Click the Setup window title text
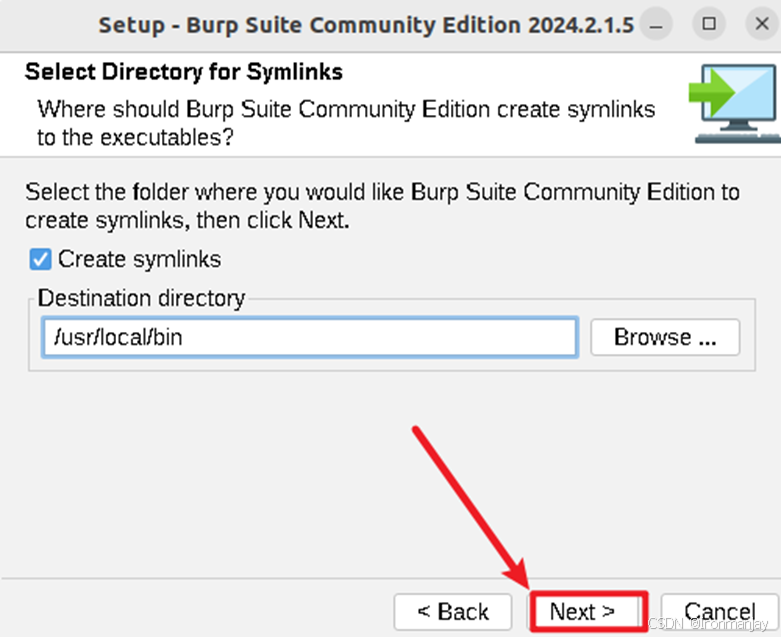Viewport: 781px width, 637px height. (366, 25)
